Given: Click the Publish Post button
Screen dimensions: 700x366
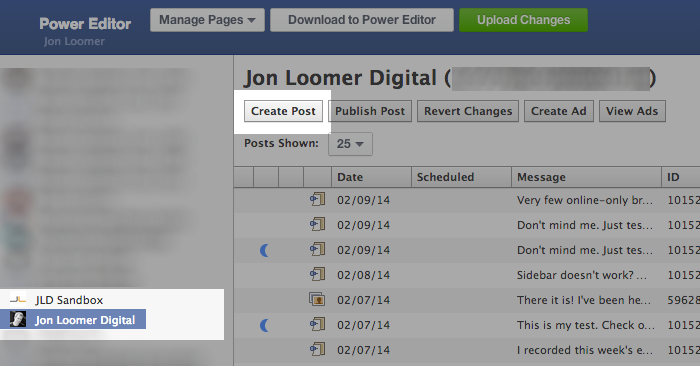Looking at the screenshot, I should [x=370, y=111].
